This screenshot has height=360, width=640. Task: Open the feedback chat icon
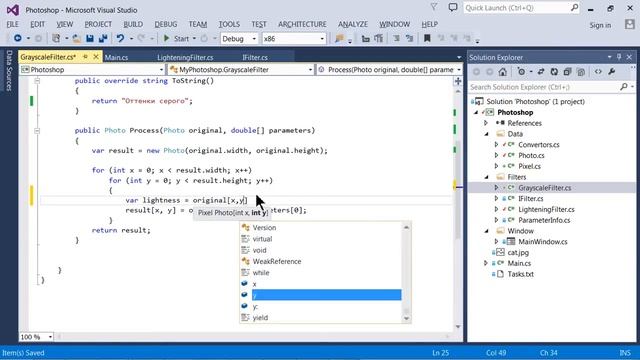pos(453,7)
